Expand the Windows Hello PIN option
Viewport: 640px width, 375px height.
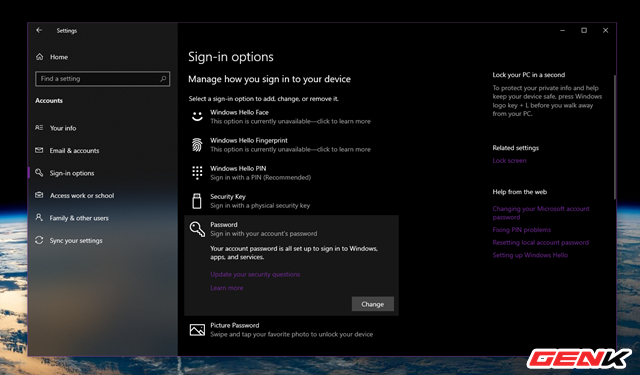click(291, 173)
